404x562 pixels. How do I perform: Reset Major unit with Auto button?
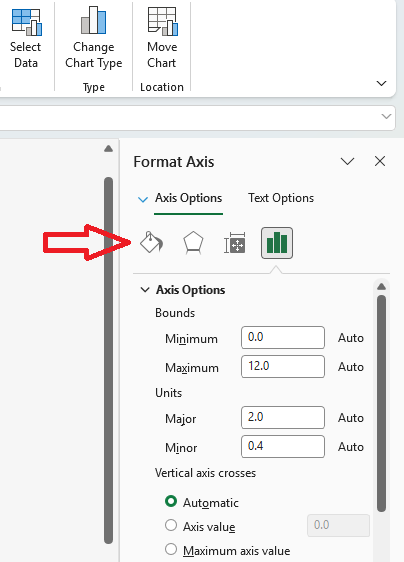click(351, 418)
